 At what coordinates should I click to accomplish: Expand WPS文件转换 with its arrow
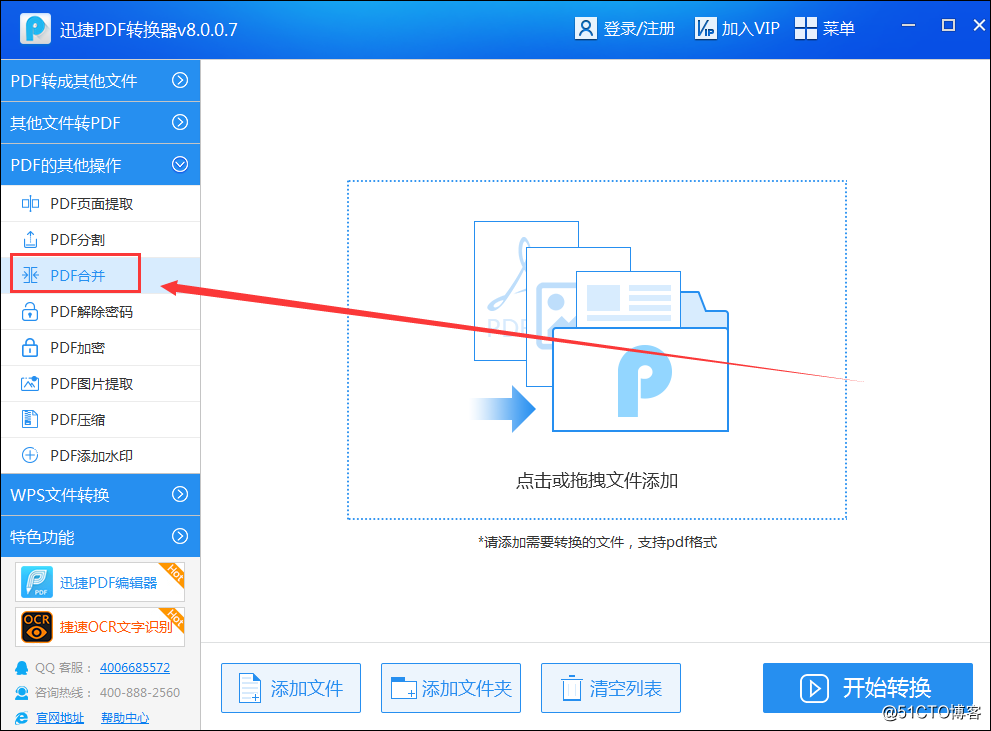tap(180, 494)
